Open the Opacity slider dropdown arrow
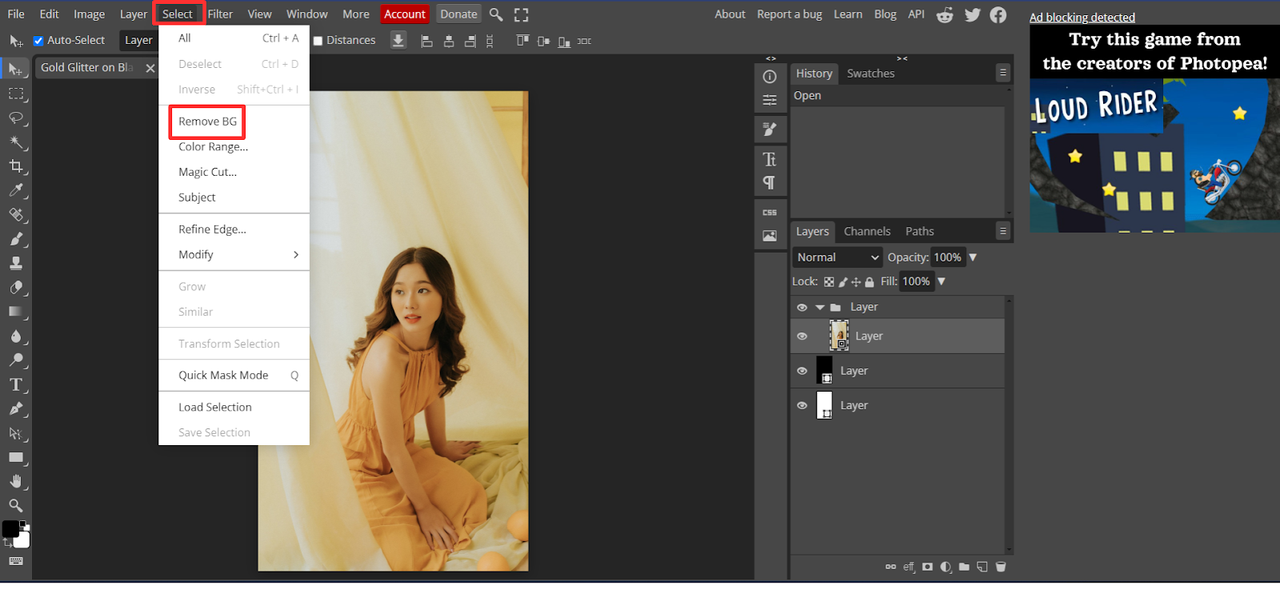This screenshot has height=601, width=1280. (973, 257)
